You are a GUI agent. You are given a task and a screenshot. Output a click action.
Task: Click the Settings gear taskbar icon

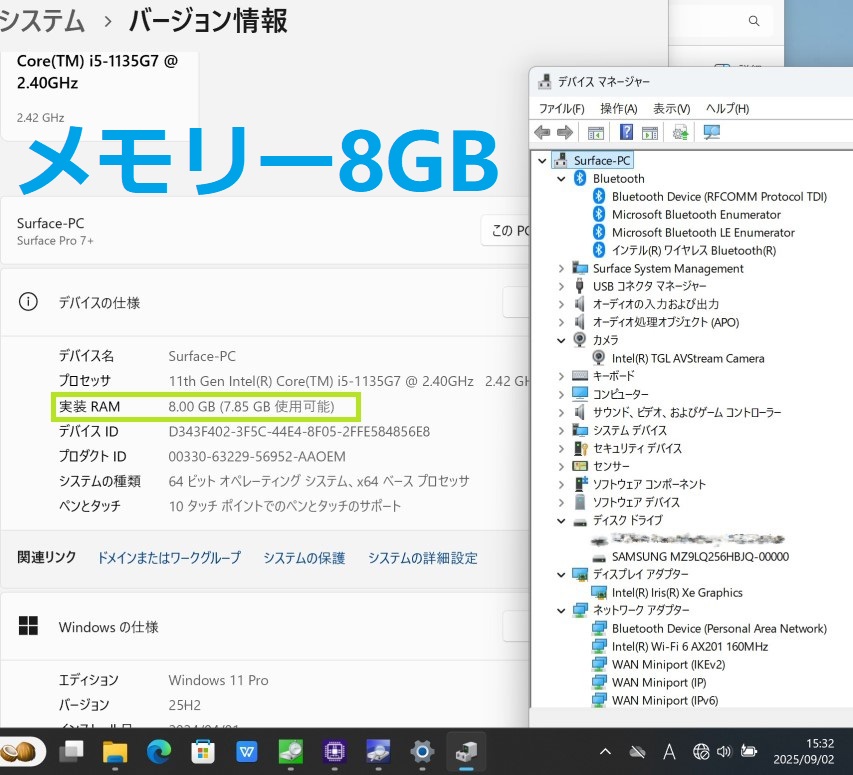423,750
